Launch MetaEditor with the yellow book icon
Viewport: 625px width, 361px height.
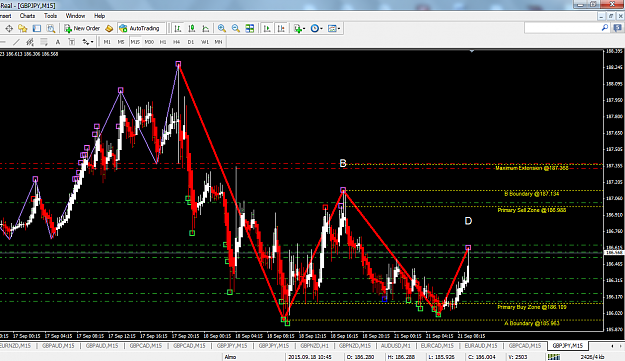(109, 28)
